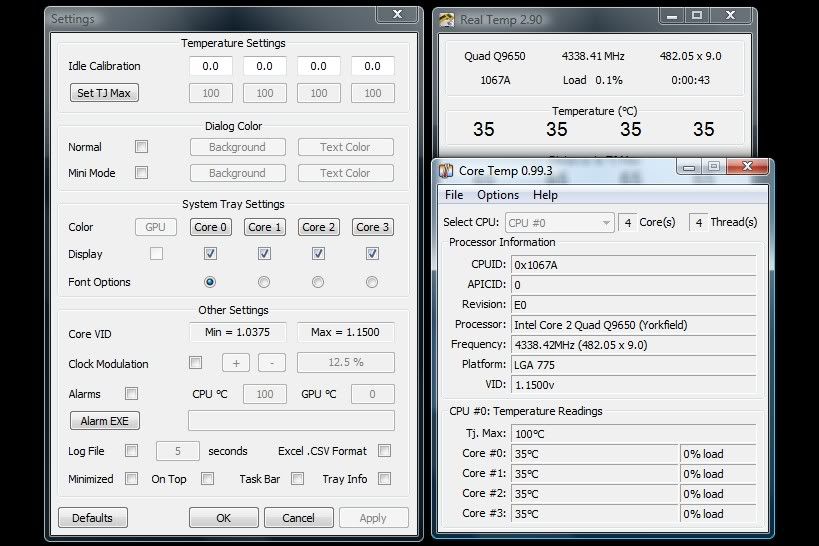Click the Normal Text Color button

345,147
